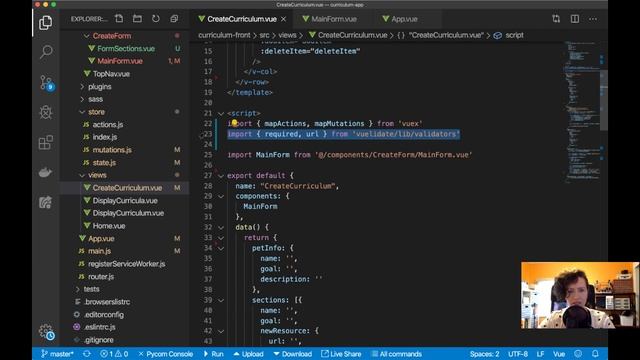The height and width of the screenshot is (360, 640).
Task: Click 'src' in the breadcrumb path
Action: pos(264,35)
